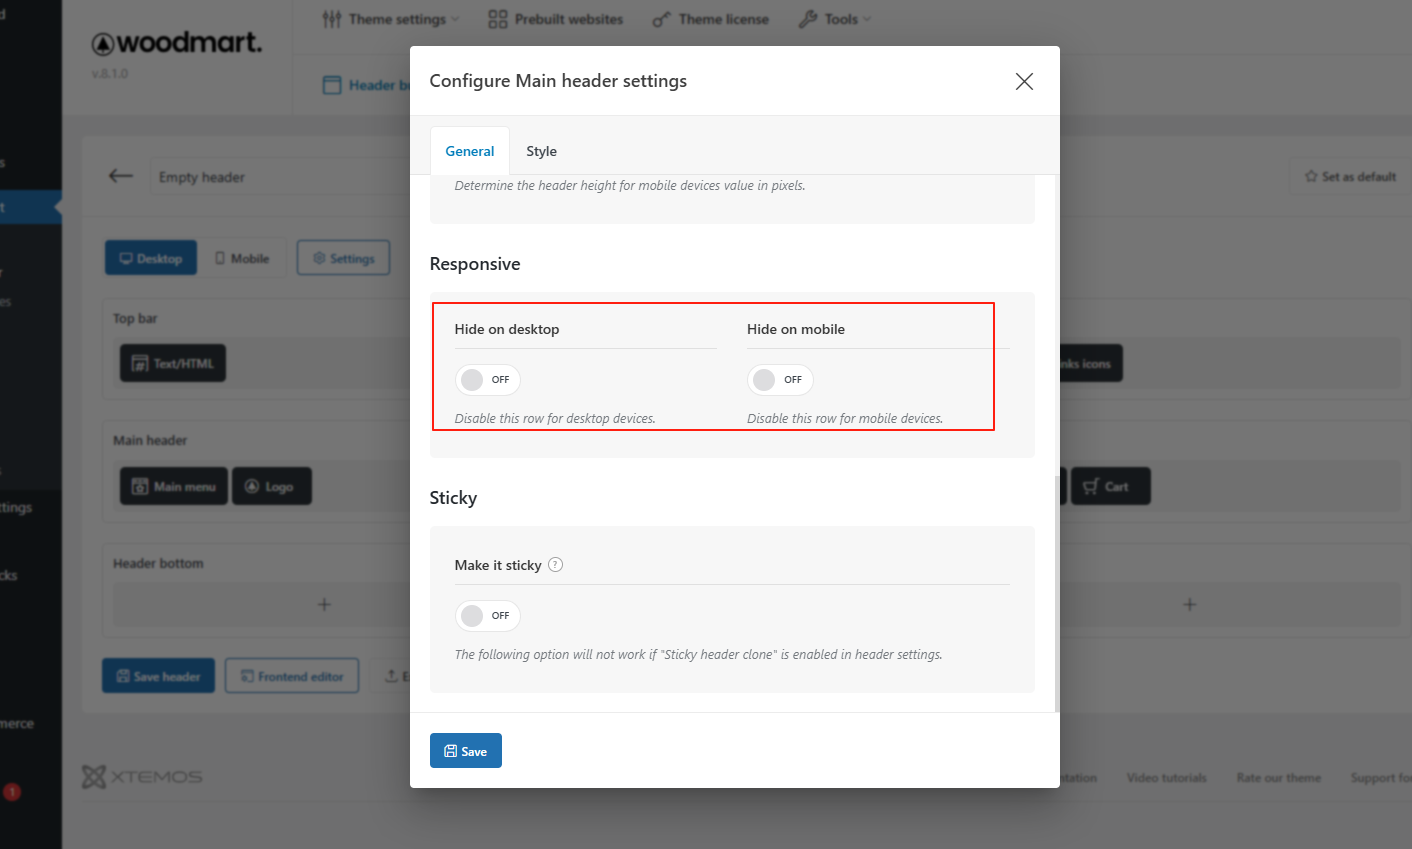Click the Text/HTML element in Top bar

pos(173,363)
